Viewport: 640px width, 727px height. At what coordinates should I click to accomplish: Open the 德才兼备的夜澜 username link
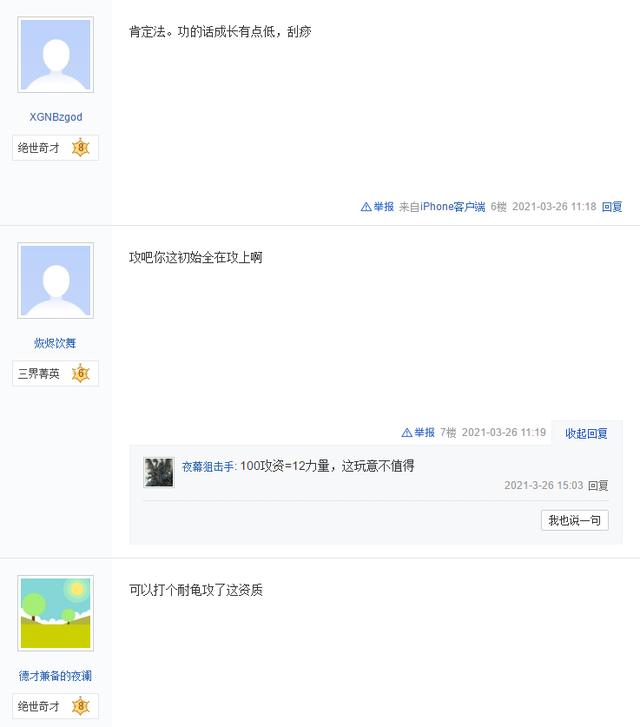pyautogui.click(x=56, y=676)
